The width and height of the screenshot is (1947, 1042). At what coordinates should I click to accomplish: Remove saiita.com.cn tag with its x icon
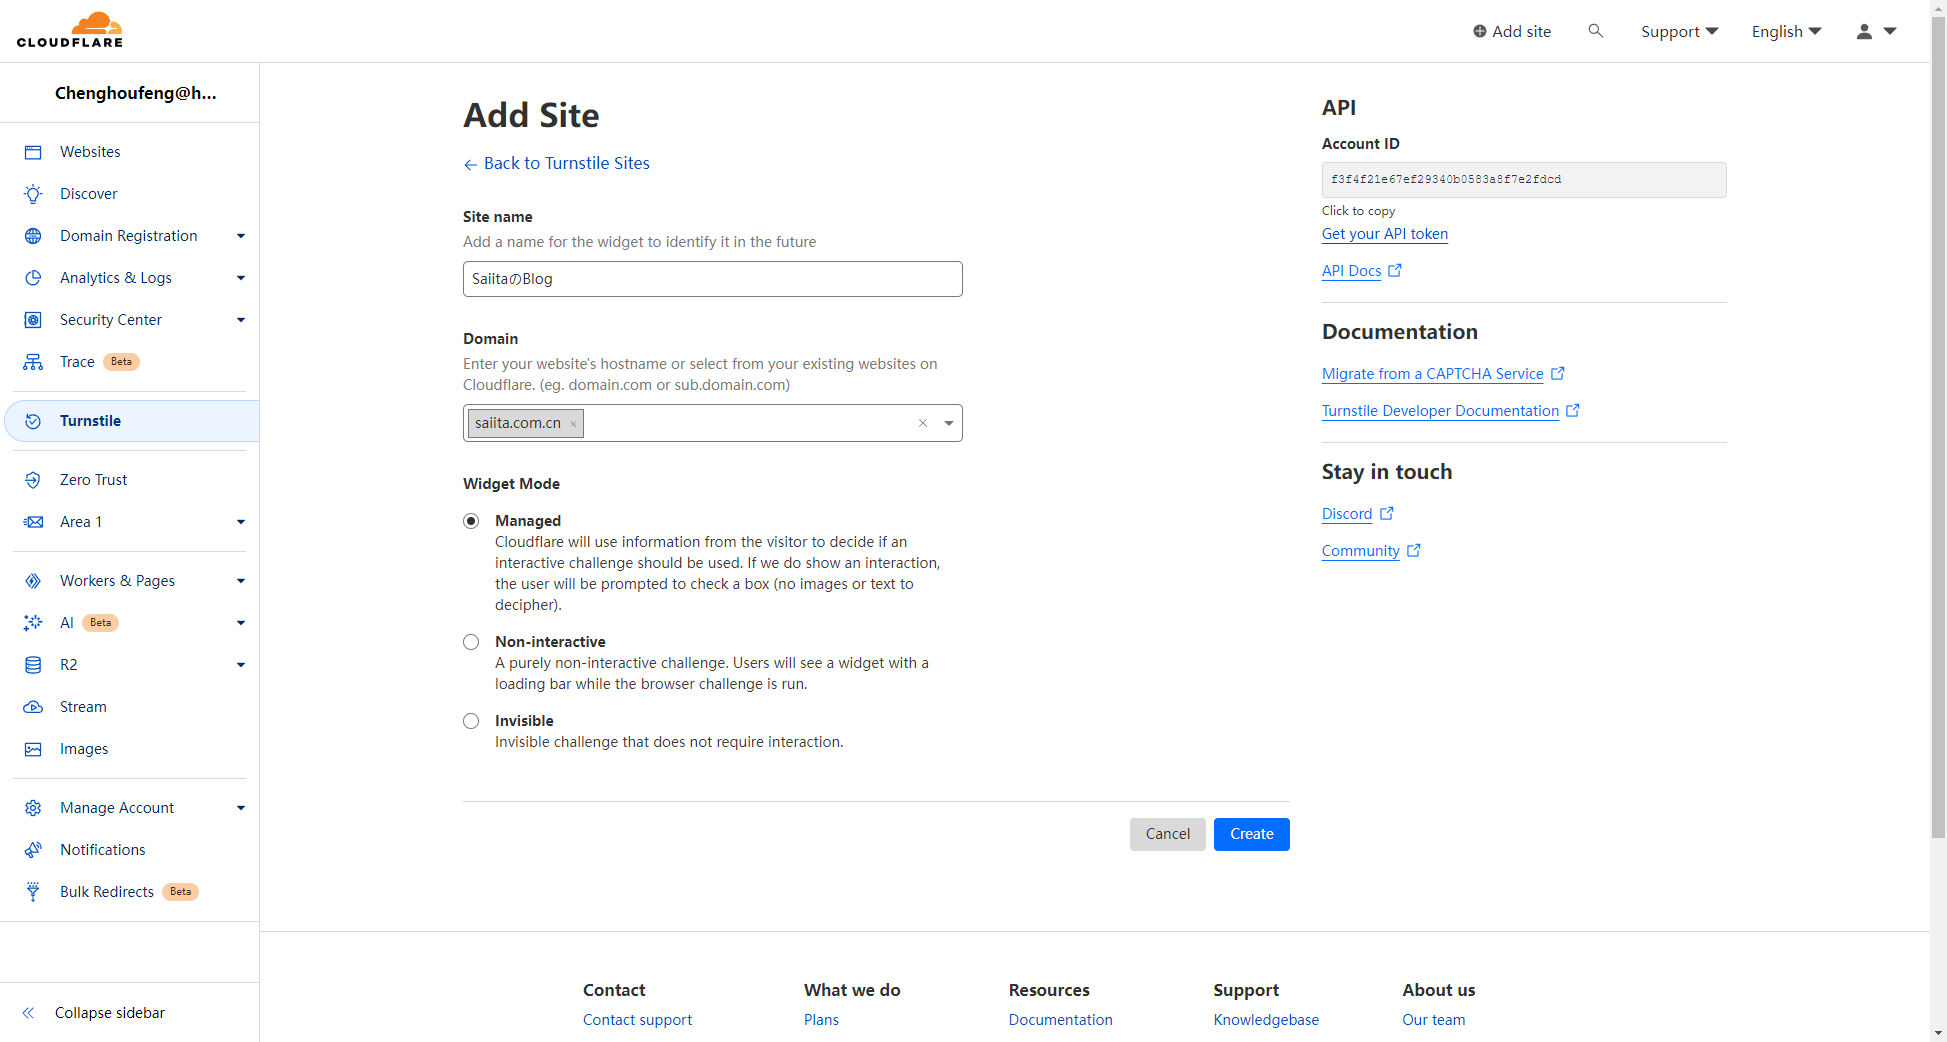pos(573,424)
